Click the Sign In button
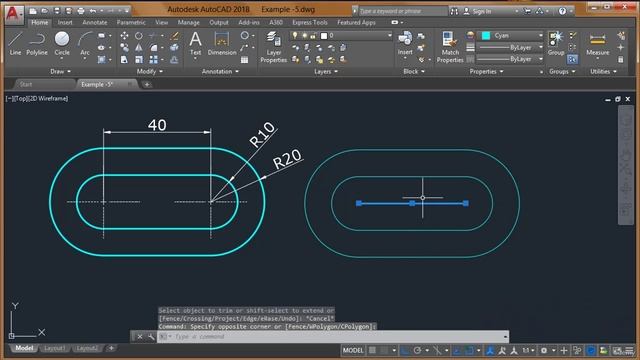Image resolution: width=640 pixels, height=360 pixels. (478, 11)
